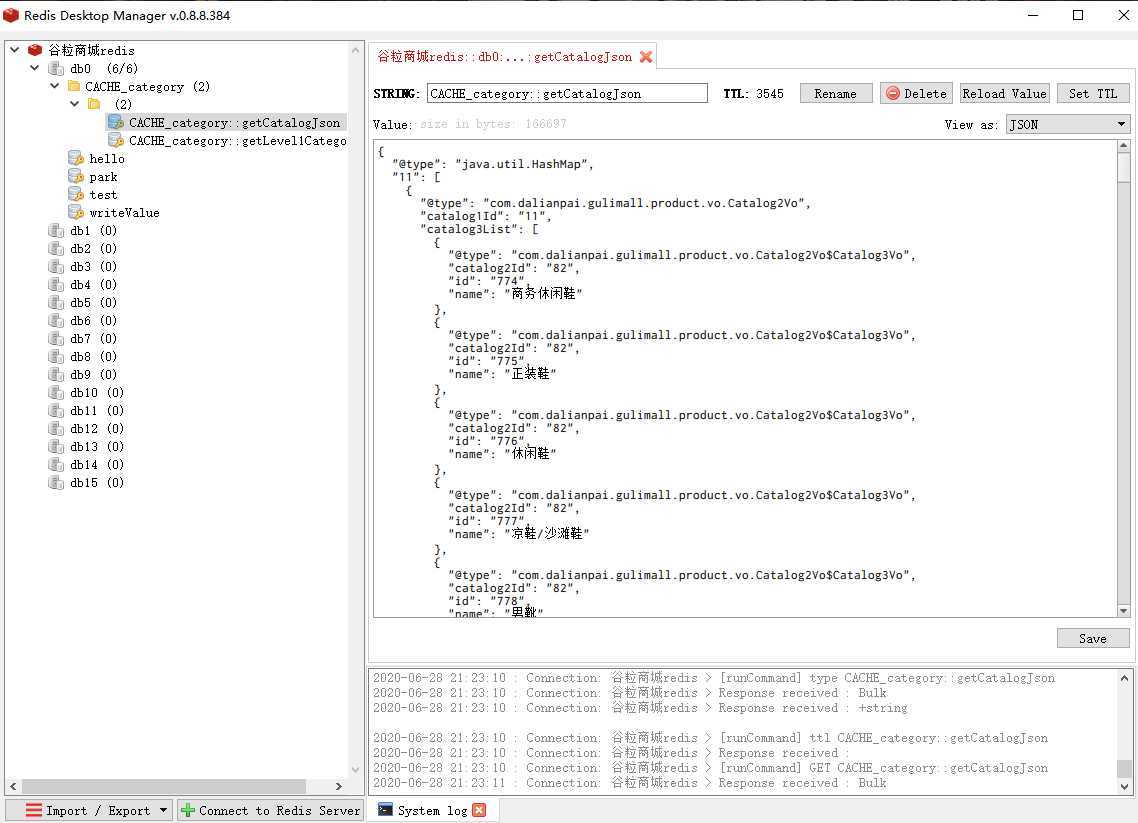Select the hello key
The width and height of the screenshot is (1138, 823).
(107, 158)
